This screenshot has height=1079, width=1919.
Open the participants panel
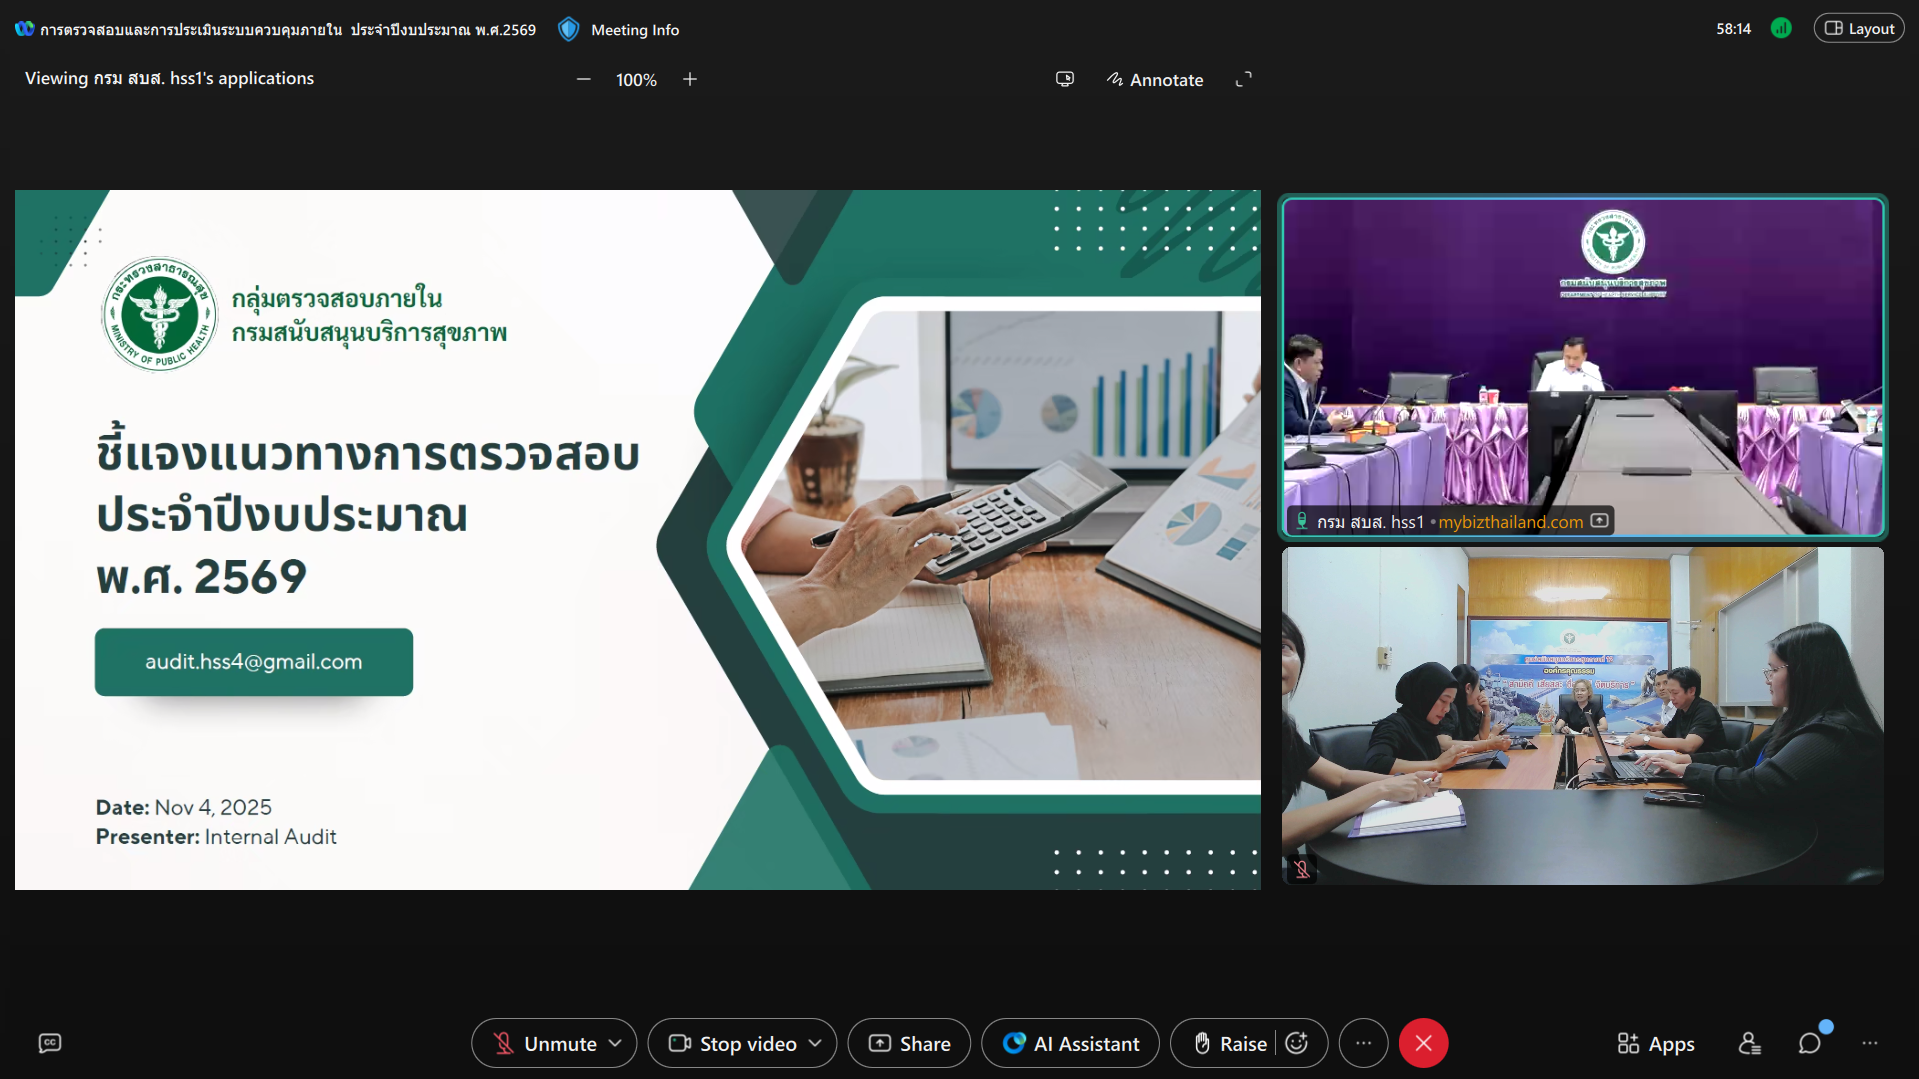tap(1749, 1043)
